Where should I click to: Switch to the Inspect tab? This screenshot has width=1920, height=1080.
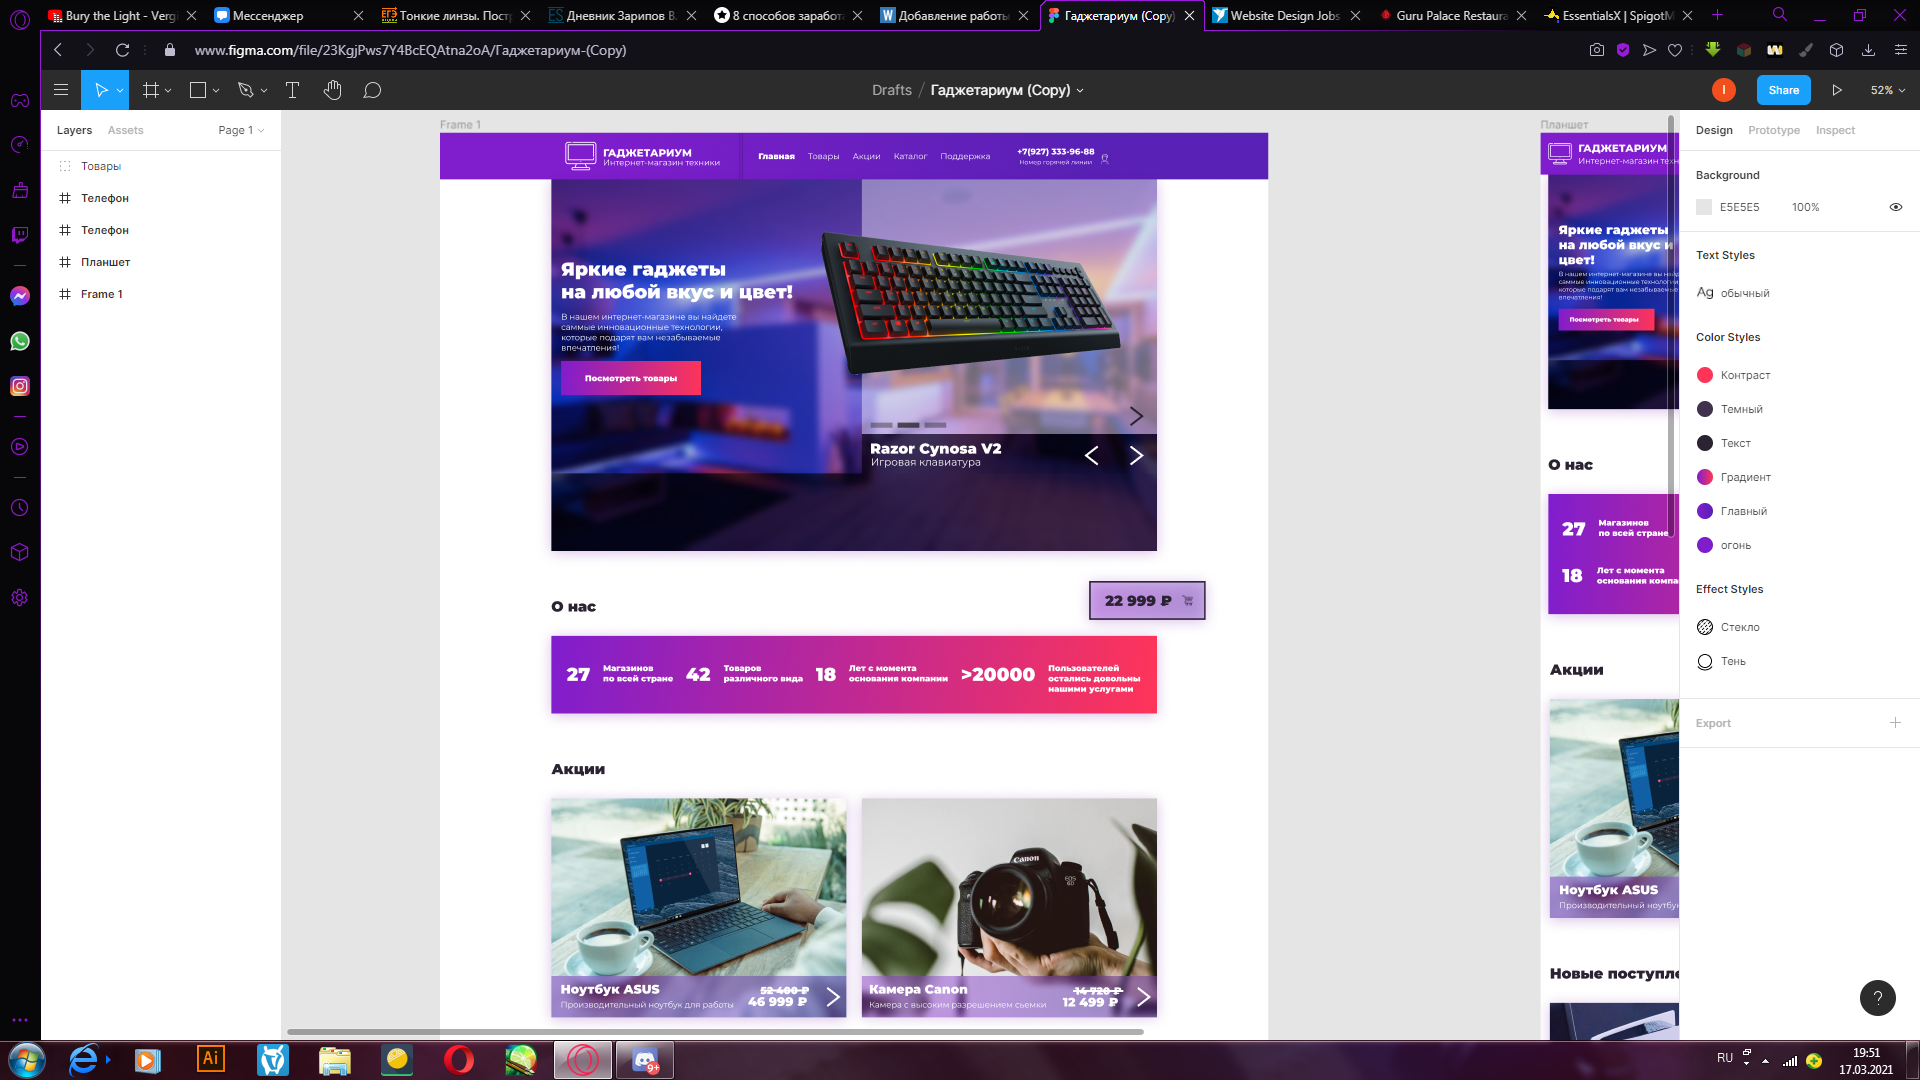point(1835,130)
